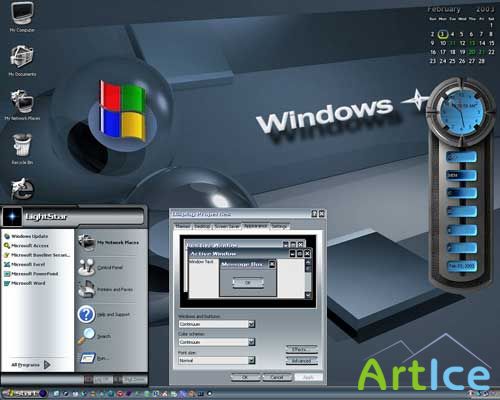500x400 pixels.
Task: Click the preview Message Box OK button
Action: pyautogui.click(x=248, y=283)
